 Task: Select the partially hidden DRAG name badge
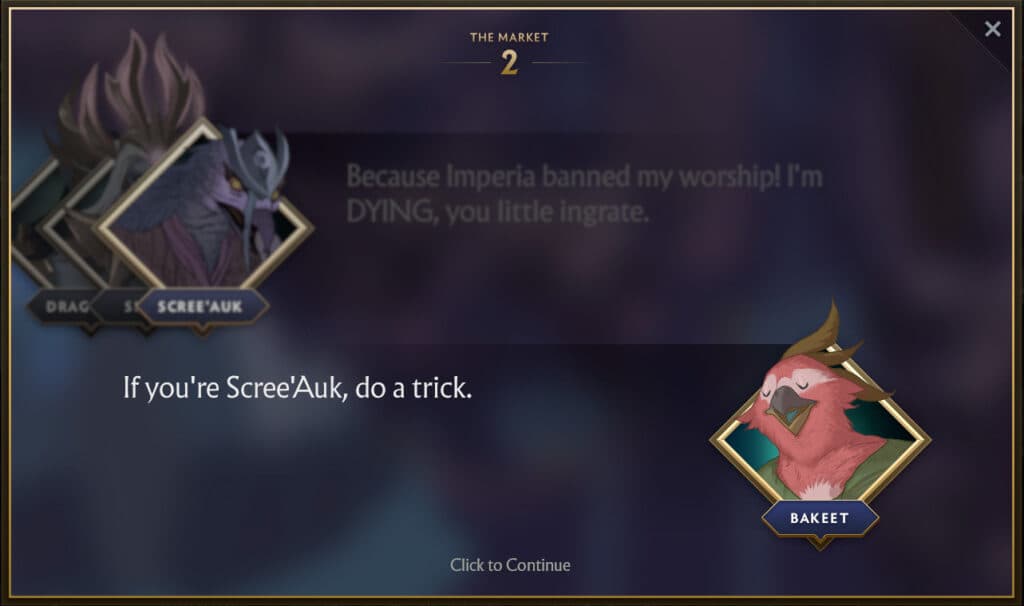(x=64, y=306)
